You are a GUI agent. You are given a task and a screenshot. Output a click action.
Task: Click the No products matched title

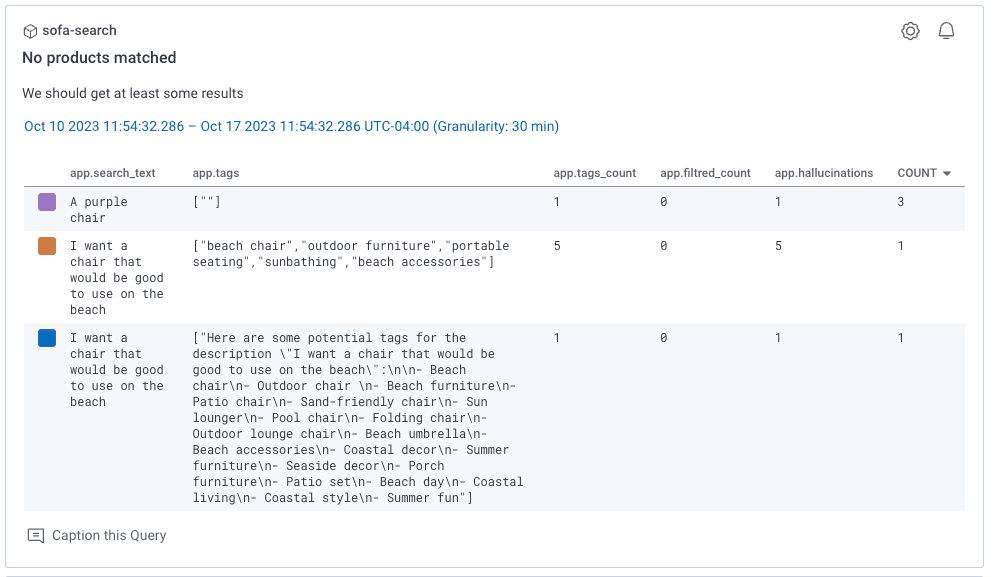coord(99,58)
